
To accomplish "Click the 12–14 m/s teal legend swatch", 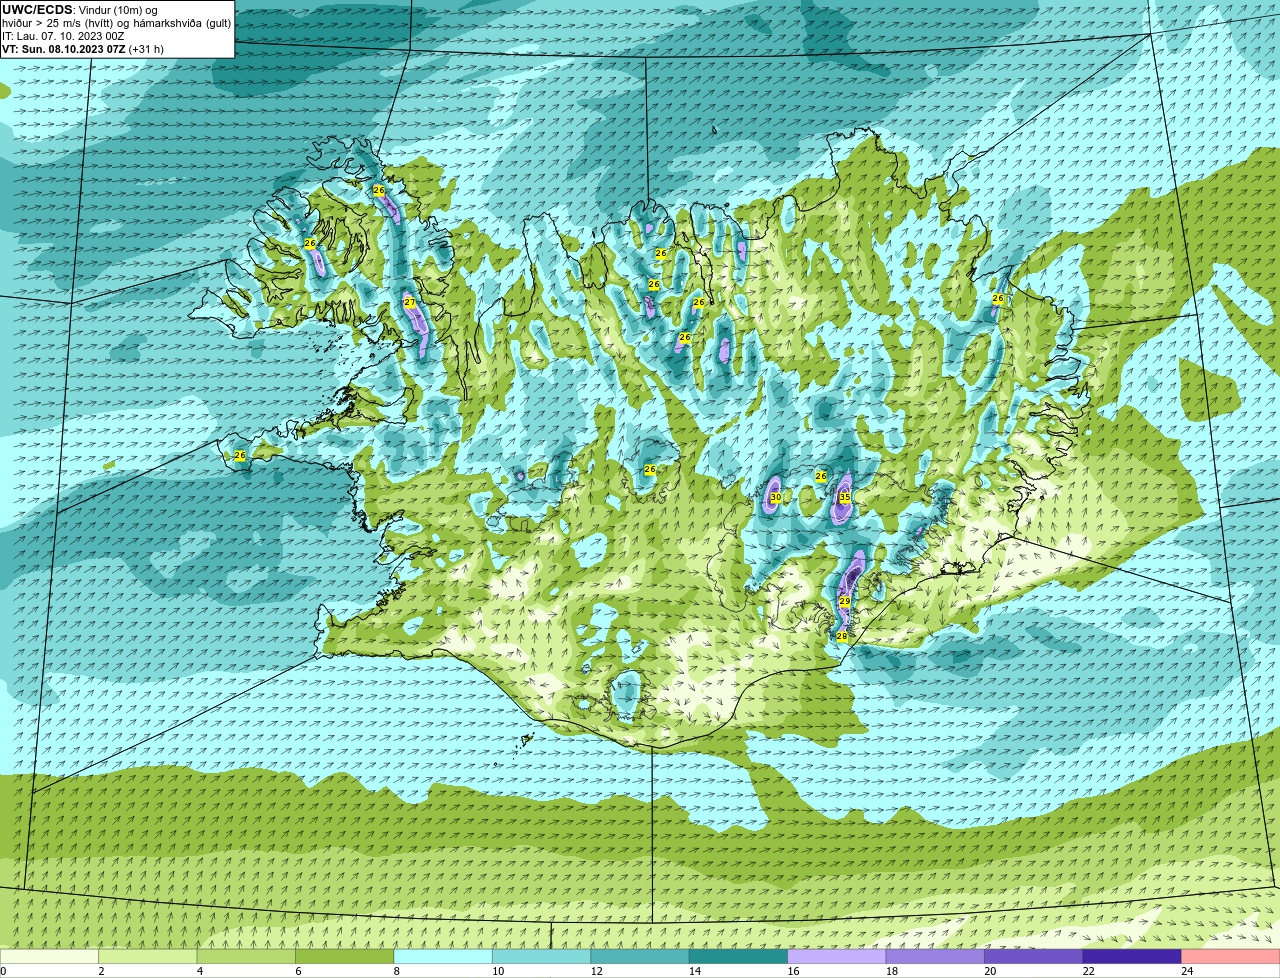I will pyautogui.click(x=641, y=957).
